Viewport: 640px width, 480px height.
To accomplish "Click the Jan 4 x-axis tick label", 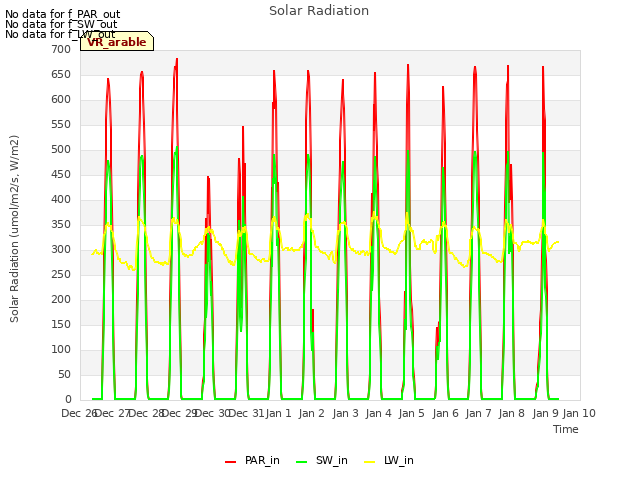I will [378, 413].
